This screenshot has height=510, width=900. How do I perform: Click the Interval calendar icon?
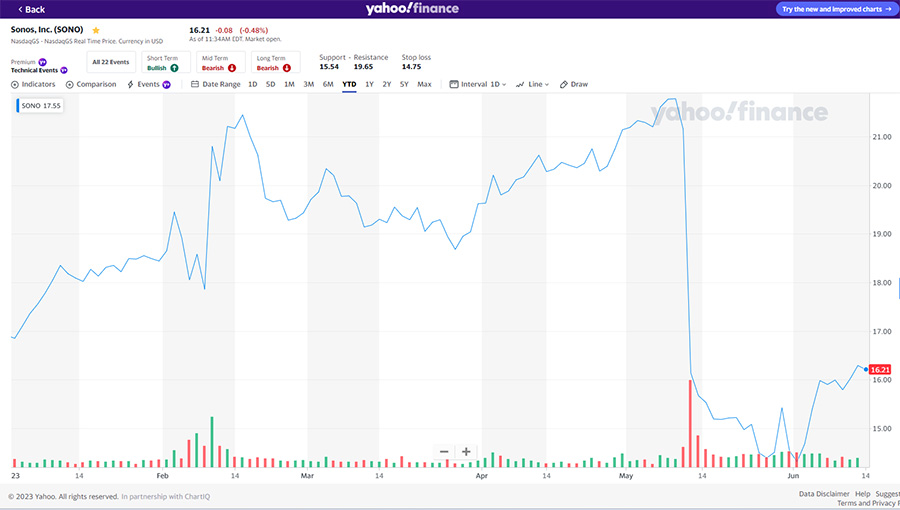point(454,84)
